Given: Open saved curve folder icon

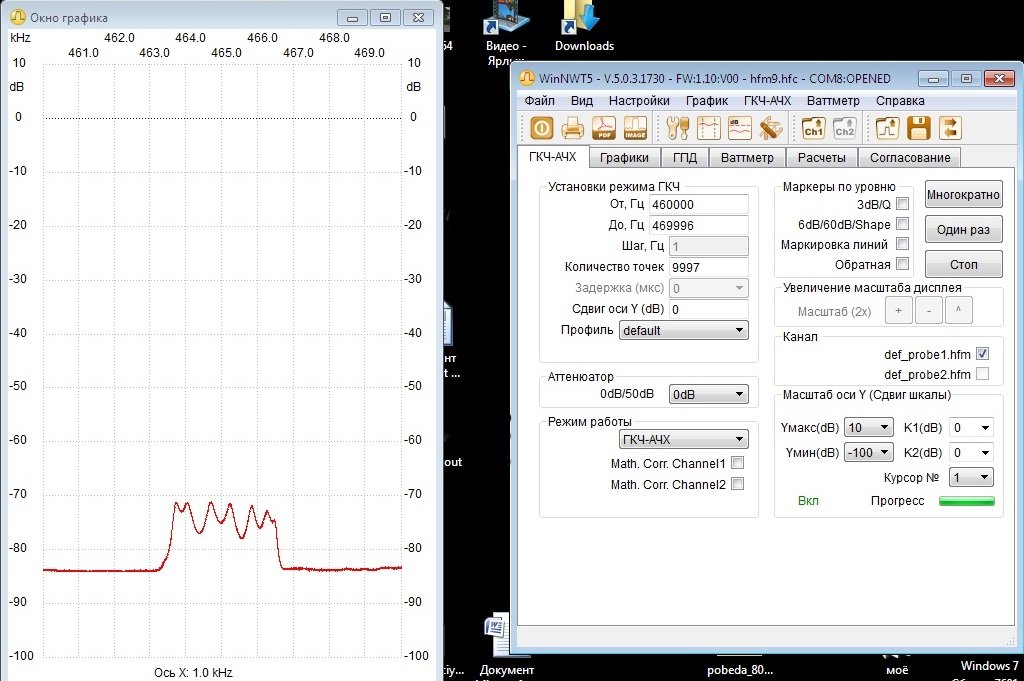Looking at the screenshot, I should tap(888, 128).
